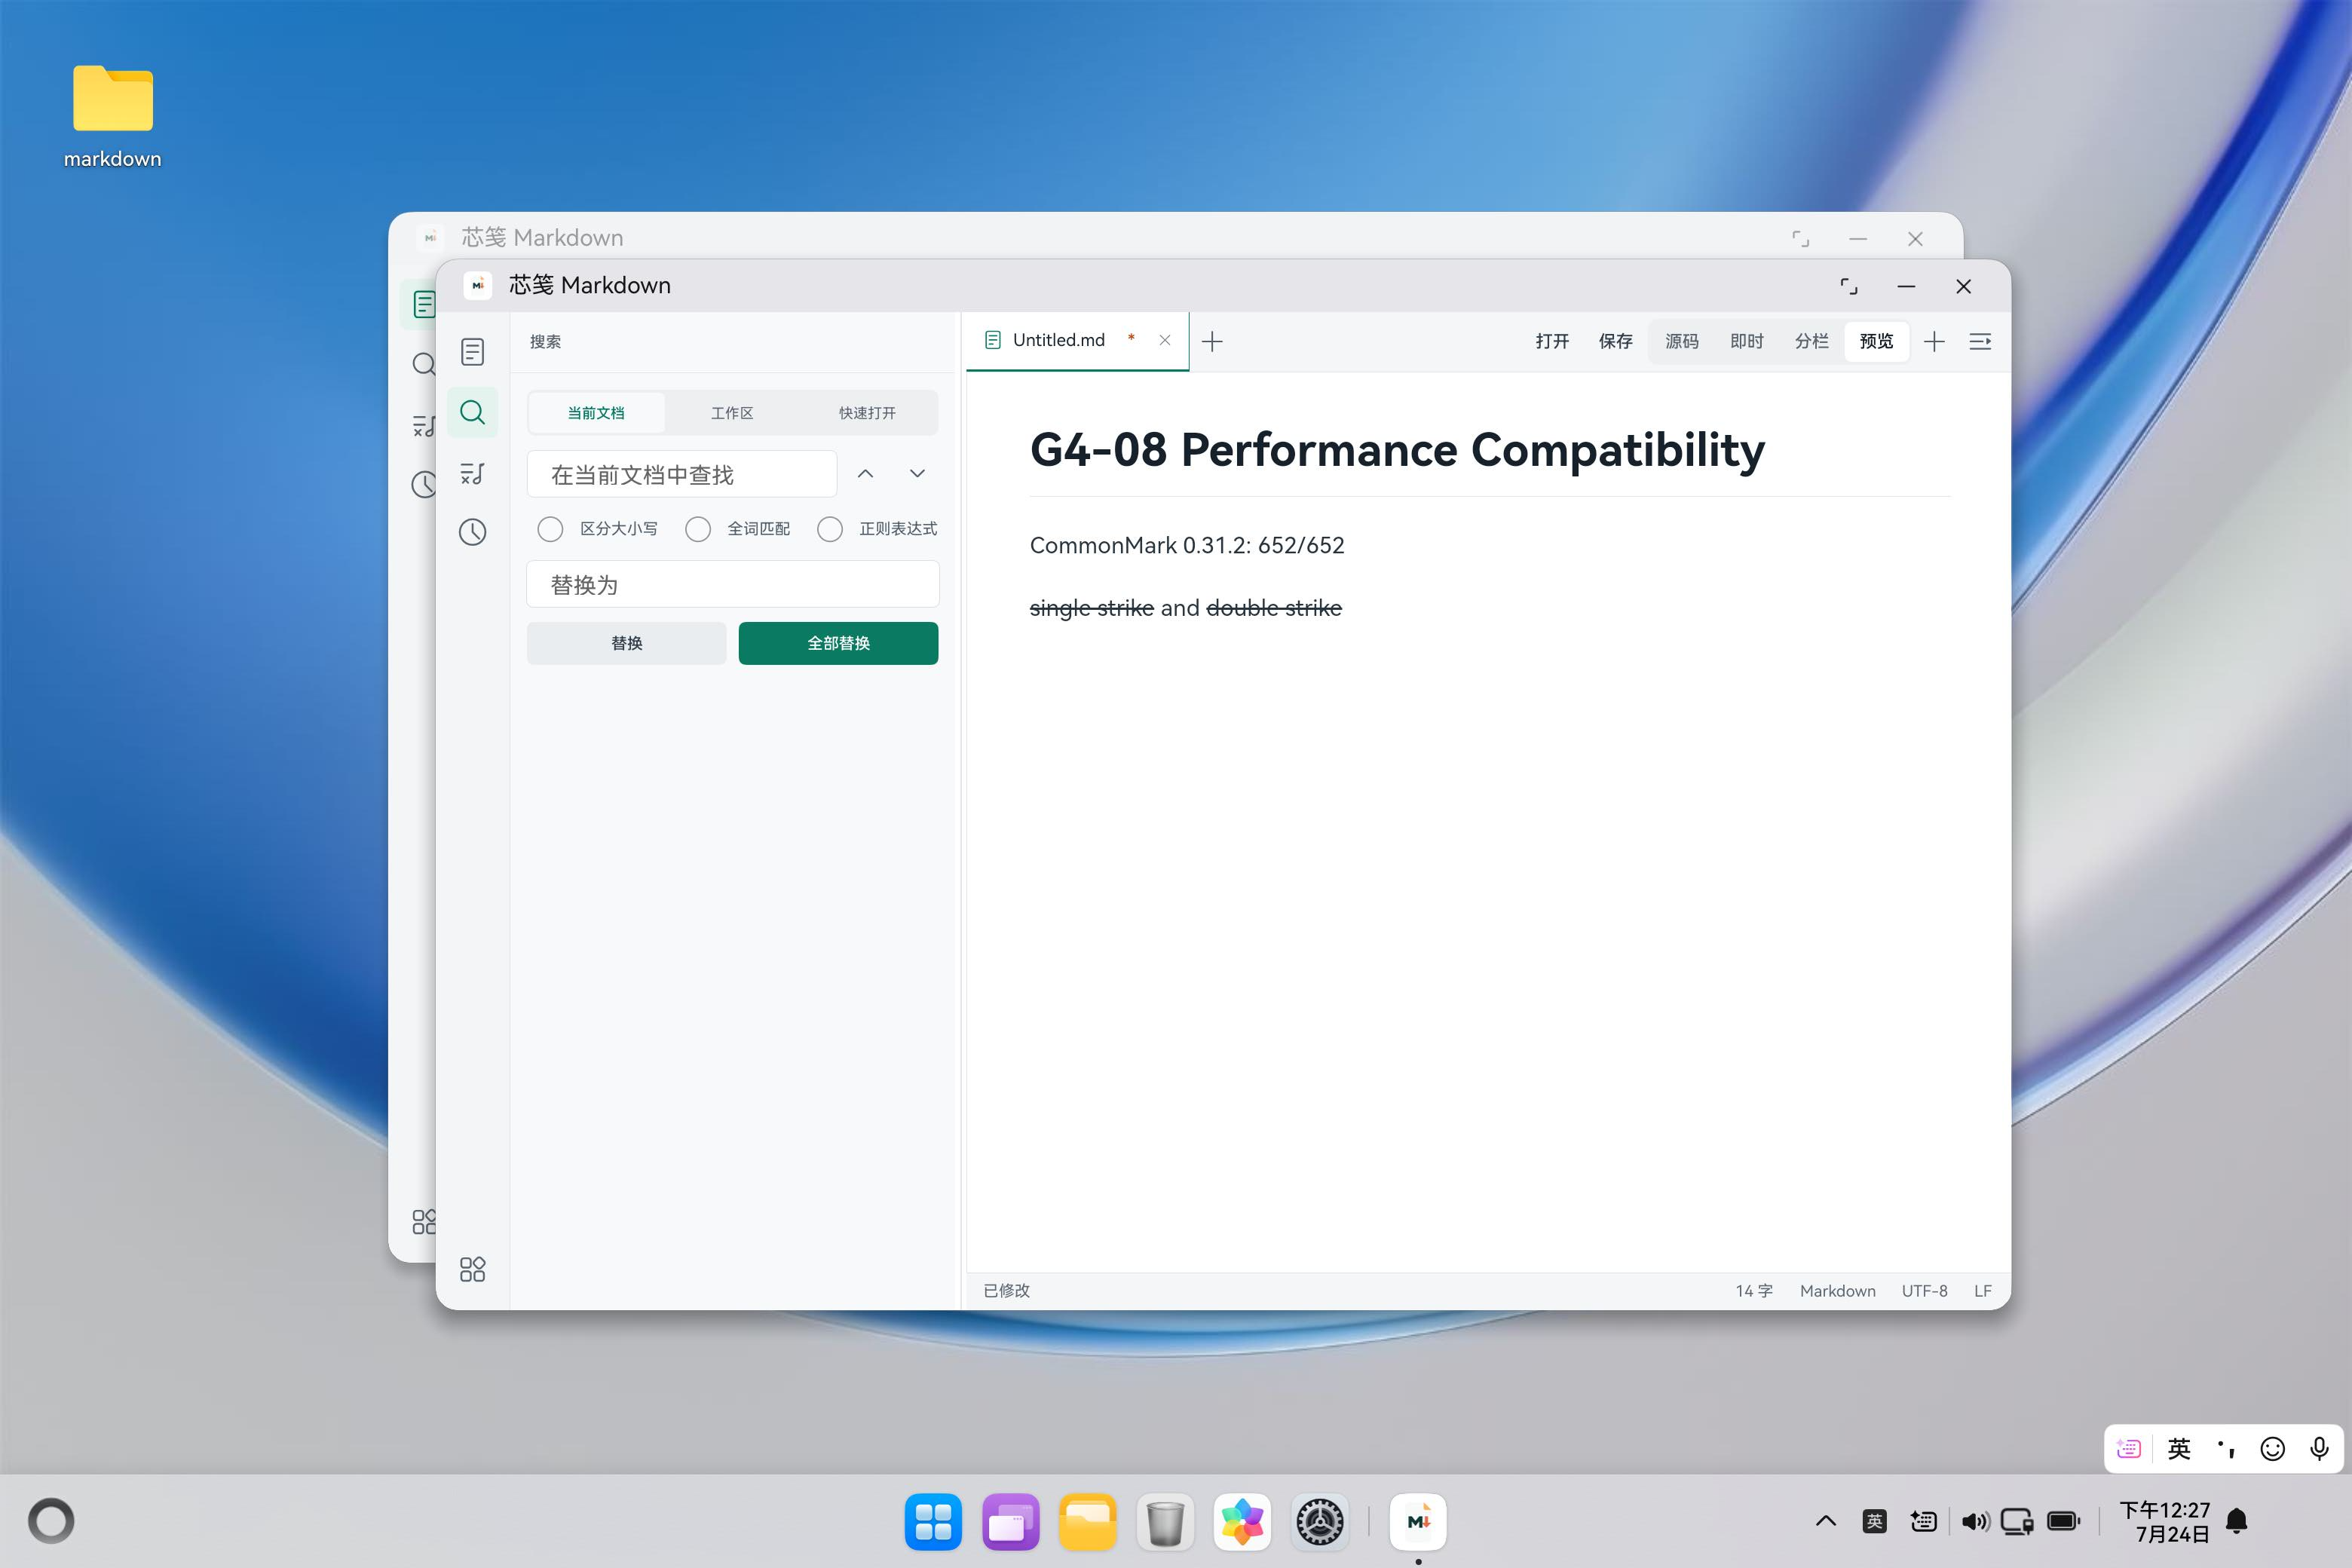Open the gallery photos app in the dock

pos(1242,1522)
